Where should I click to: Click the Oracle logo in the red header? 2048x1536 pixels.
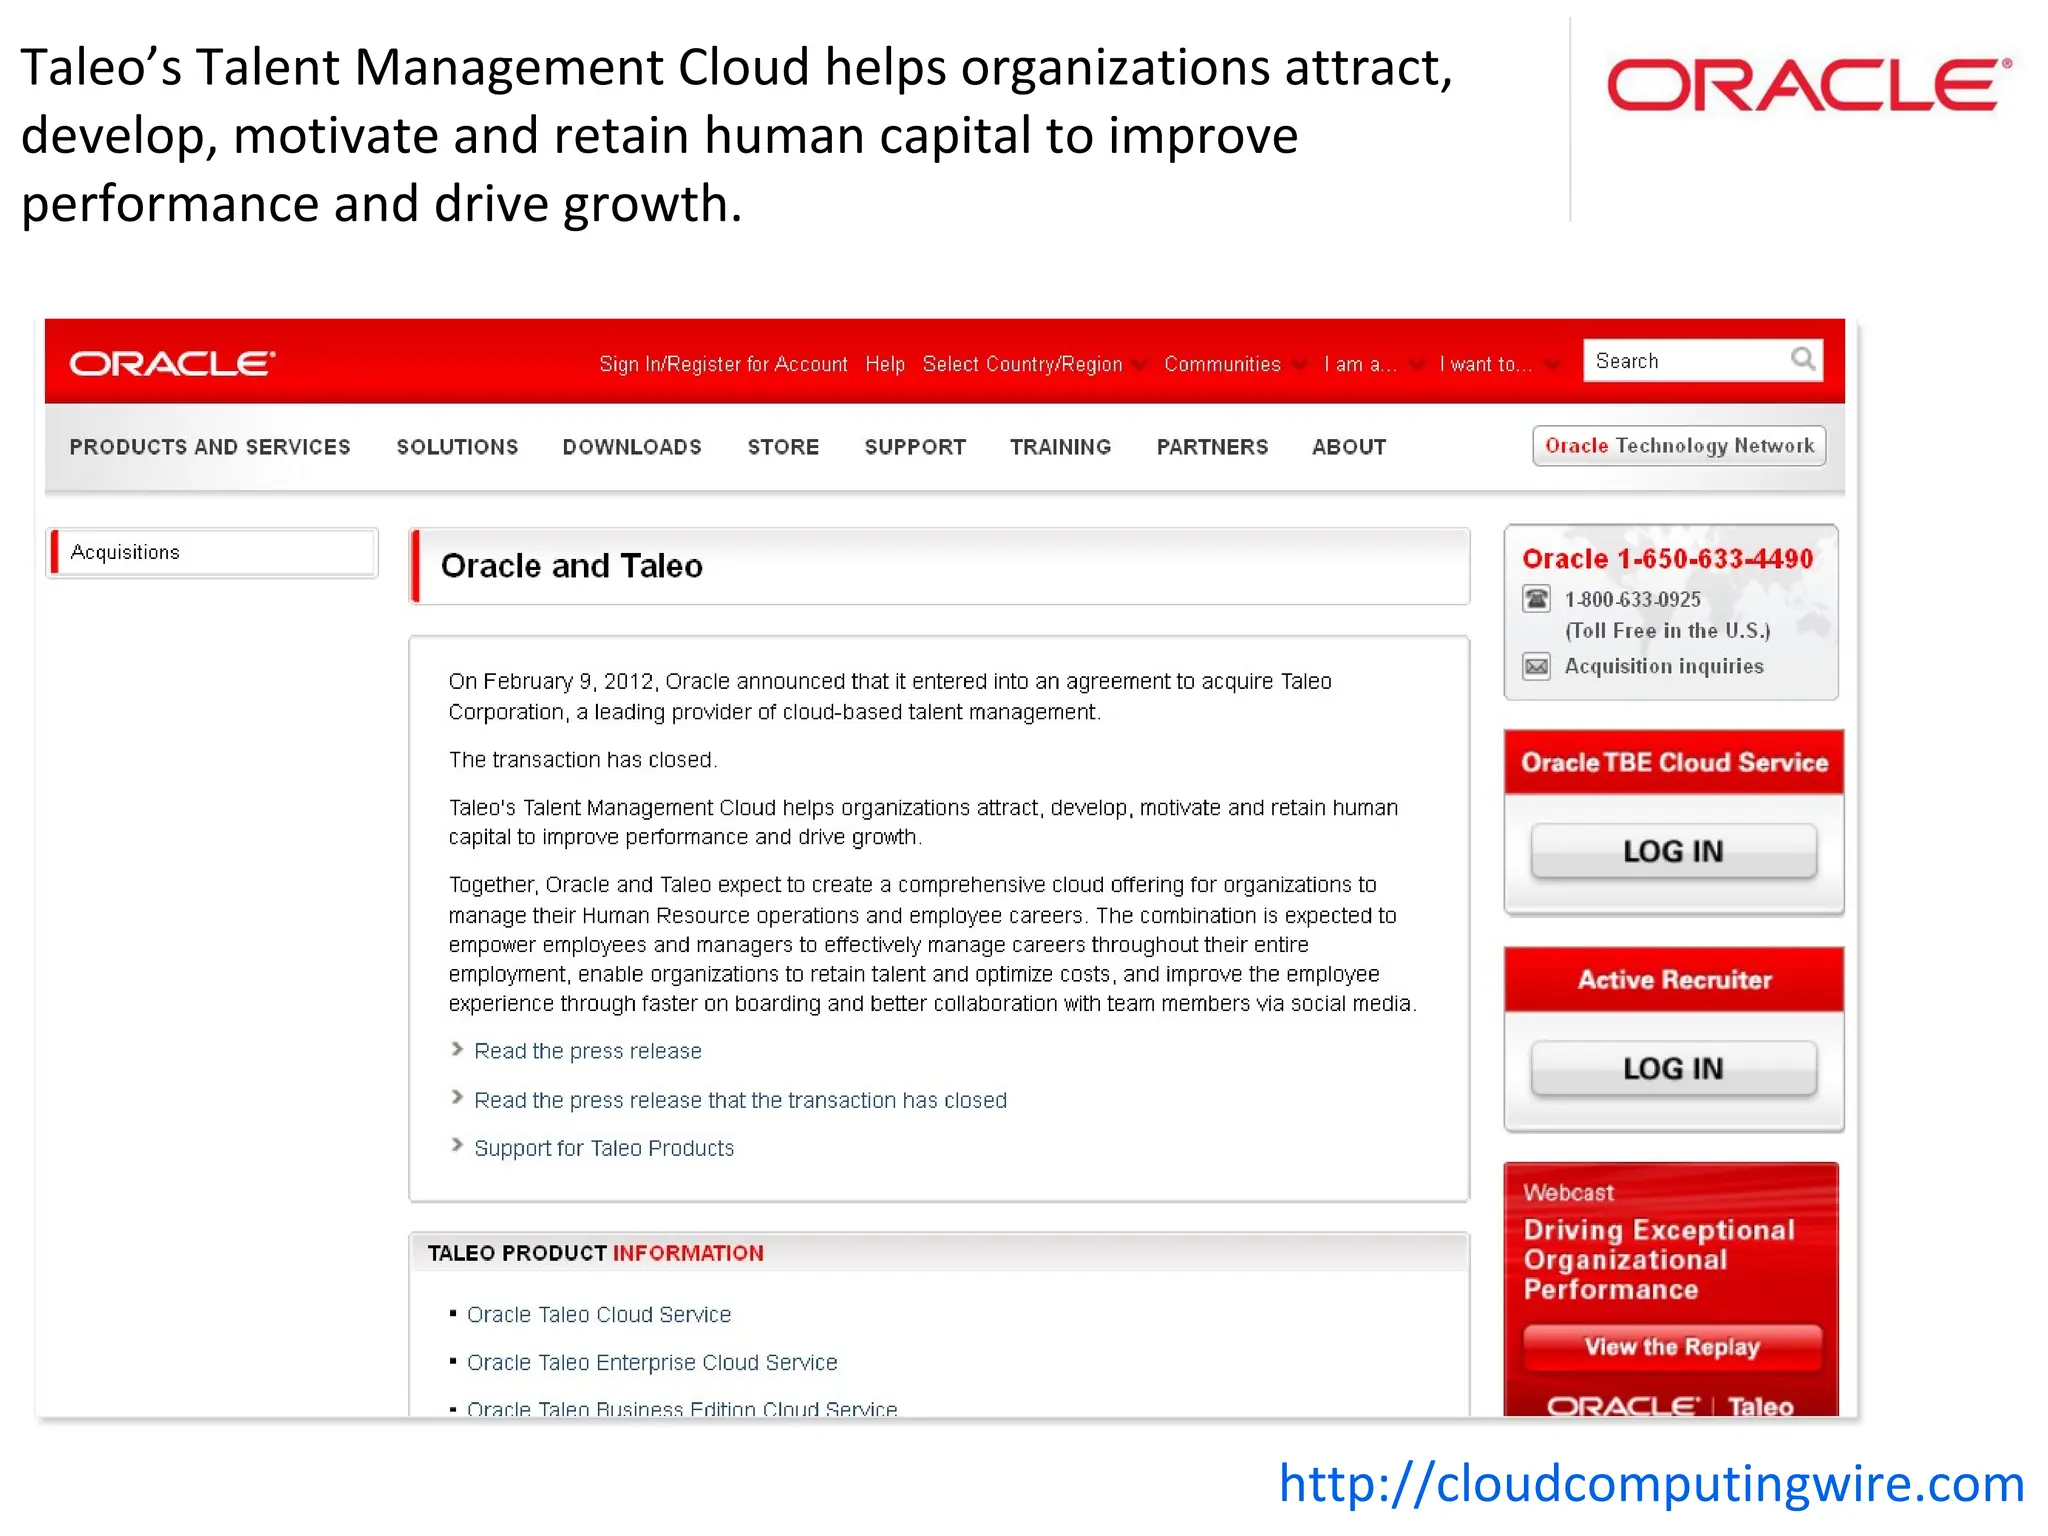172,363
